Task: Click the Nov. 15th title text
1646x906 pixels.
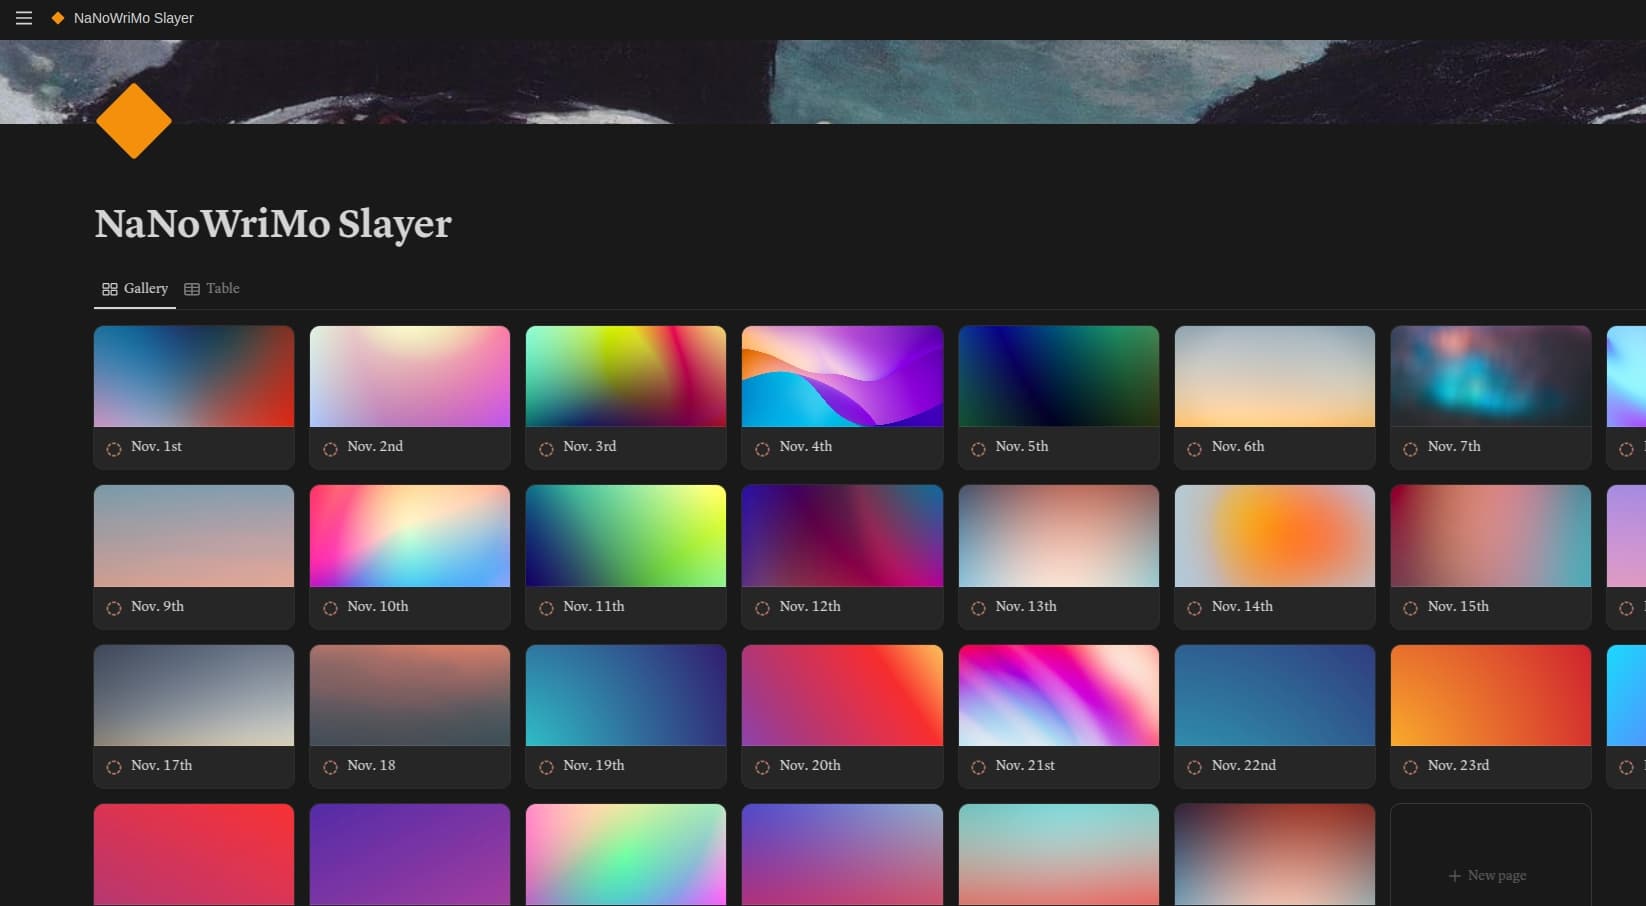Action: point(1458,606)
